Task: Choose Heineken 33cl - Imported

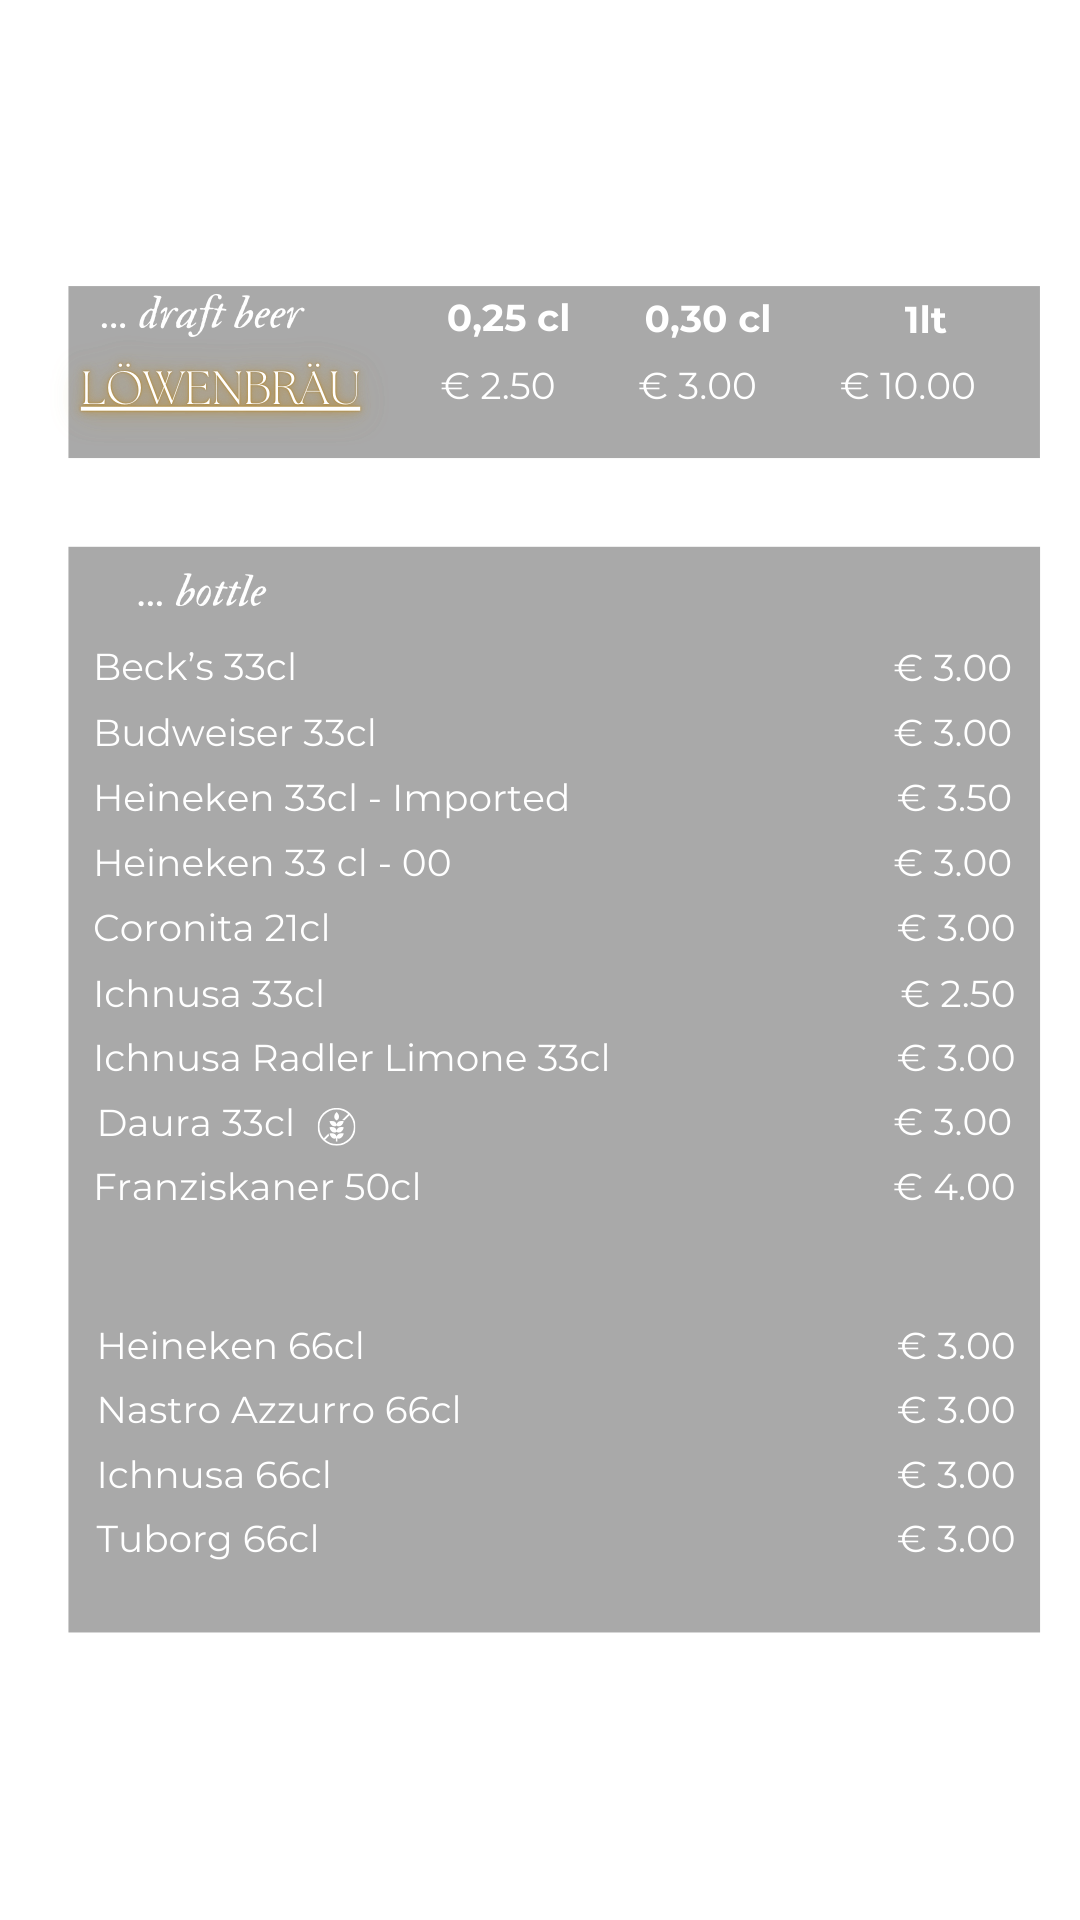Action: pyautogui.click(x=331, y=798)
